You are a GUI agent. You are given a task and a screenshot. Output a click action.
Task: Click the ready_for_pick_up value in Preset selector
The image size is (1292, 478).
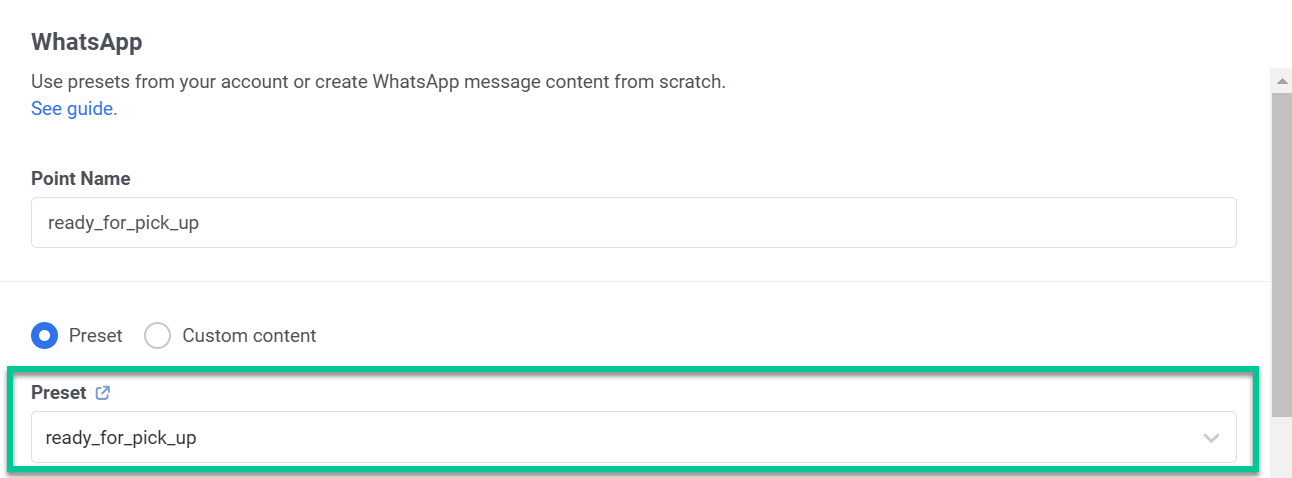coord(121,438)
